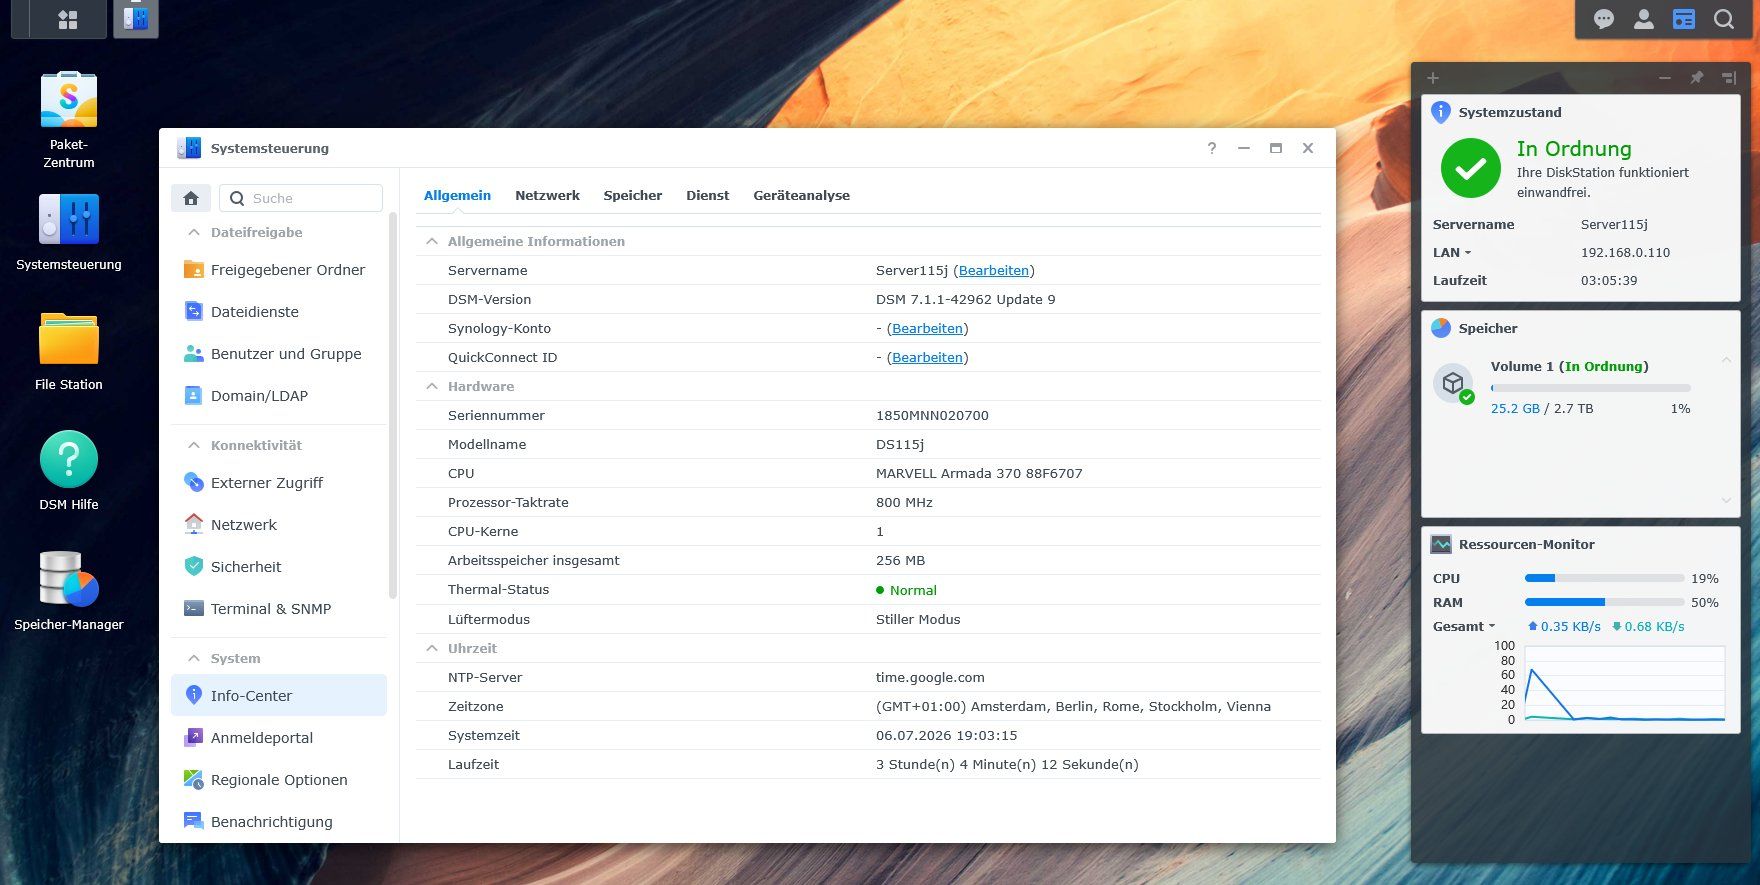1760x885 pixels.
Task: Open Domain/LDAP settings
Action: (278, 396)
